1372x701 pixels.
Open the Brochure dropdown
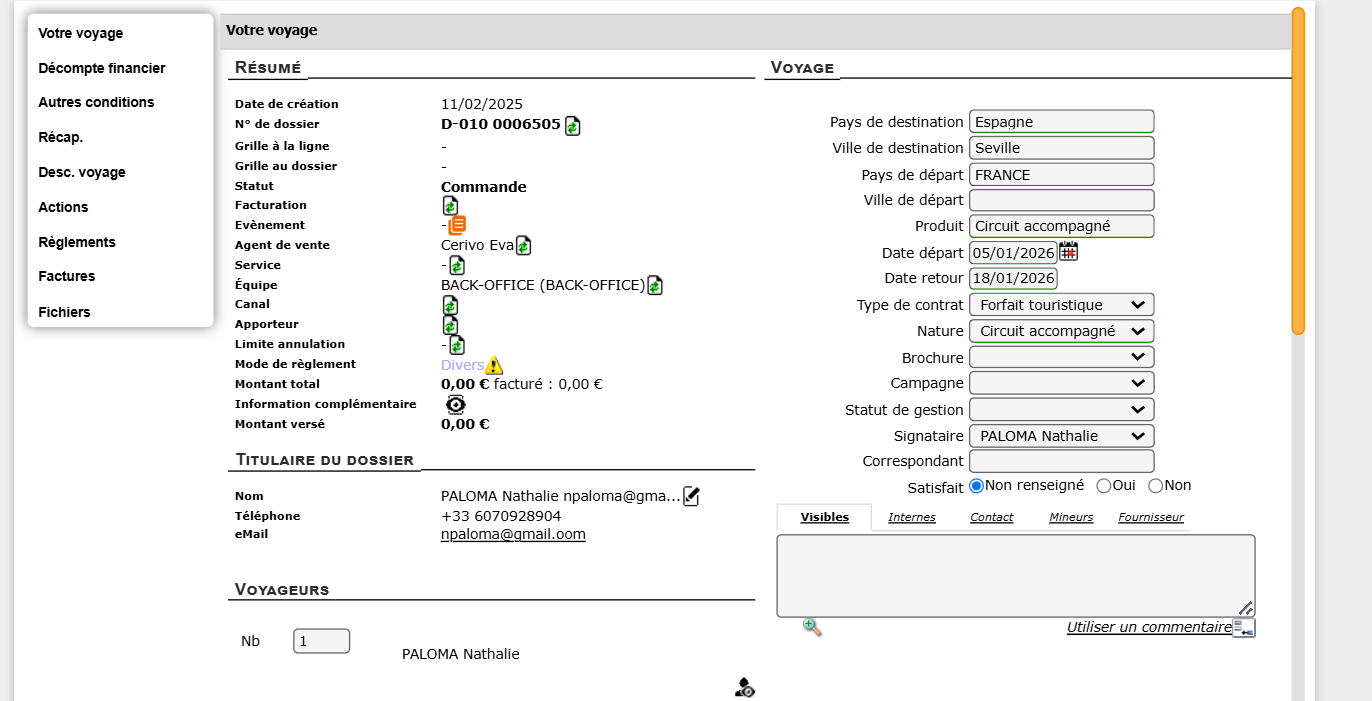coord(1062,357)
